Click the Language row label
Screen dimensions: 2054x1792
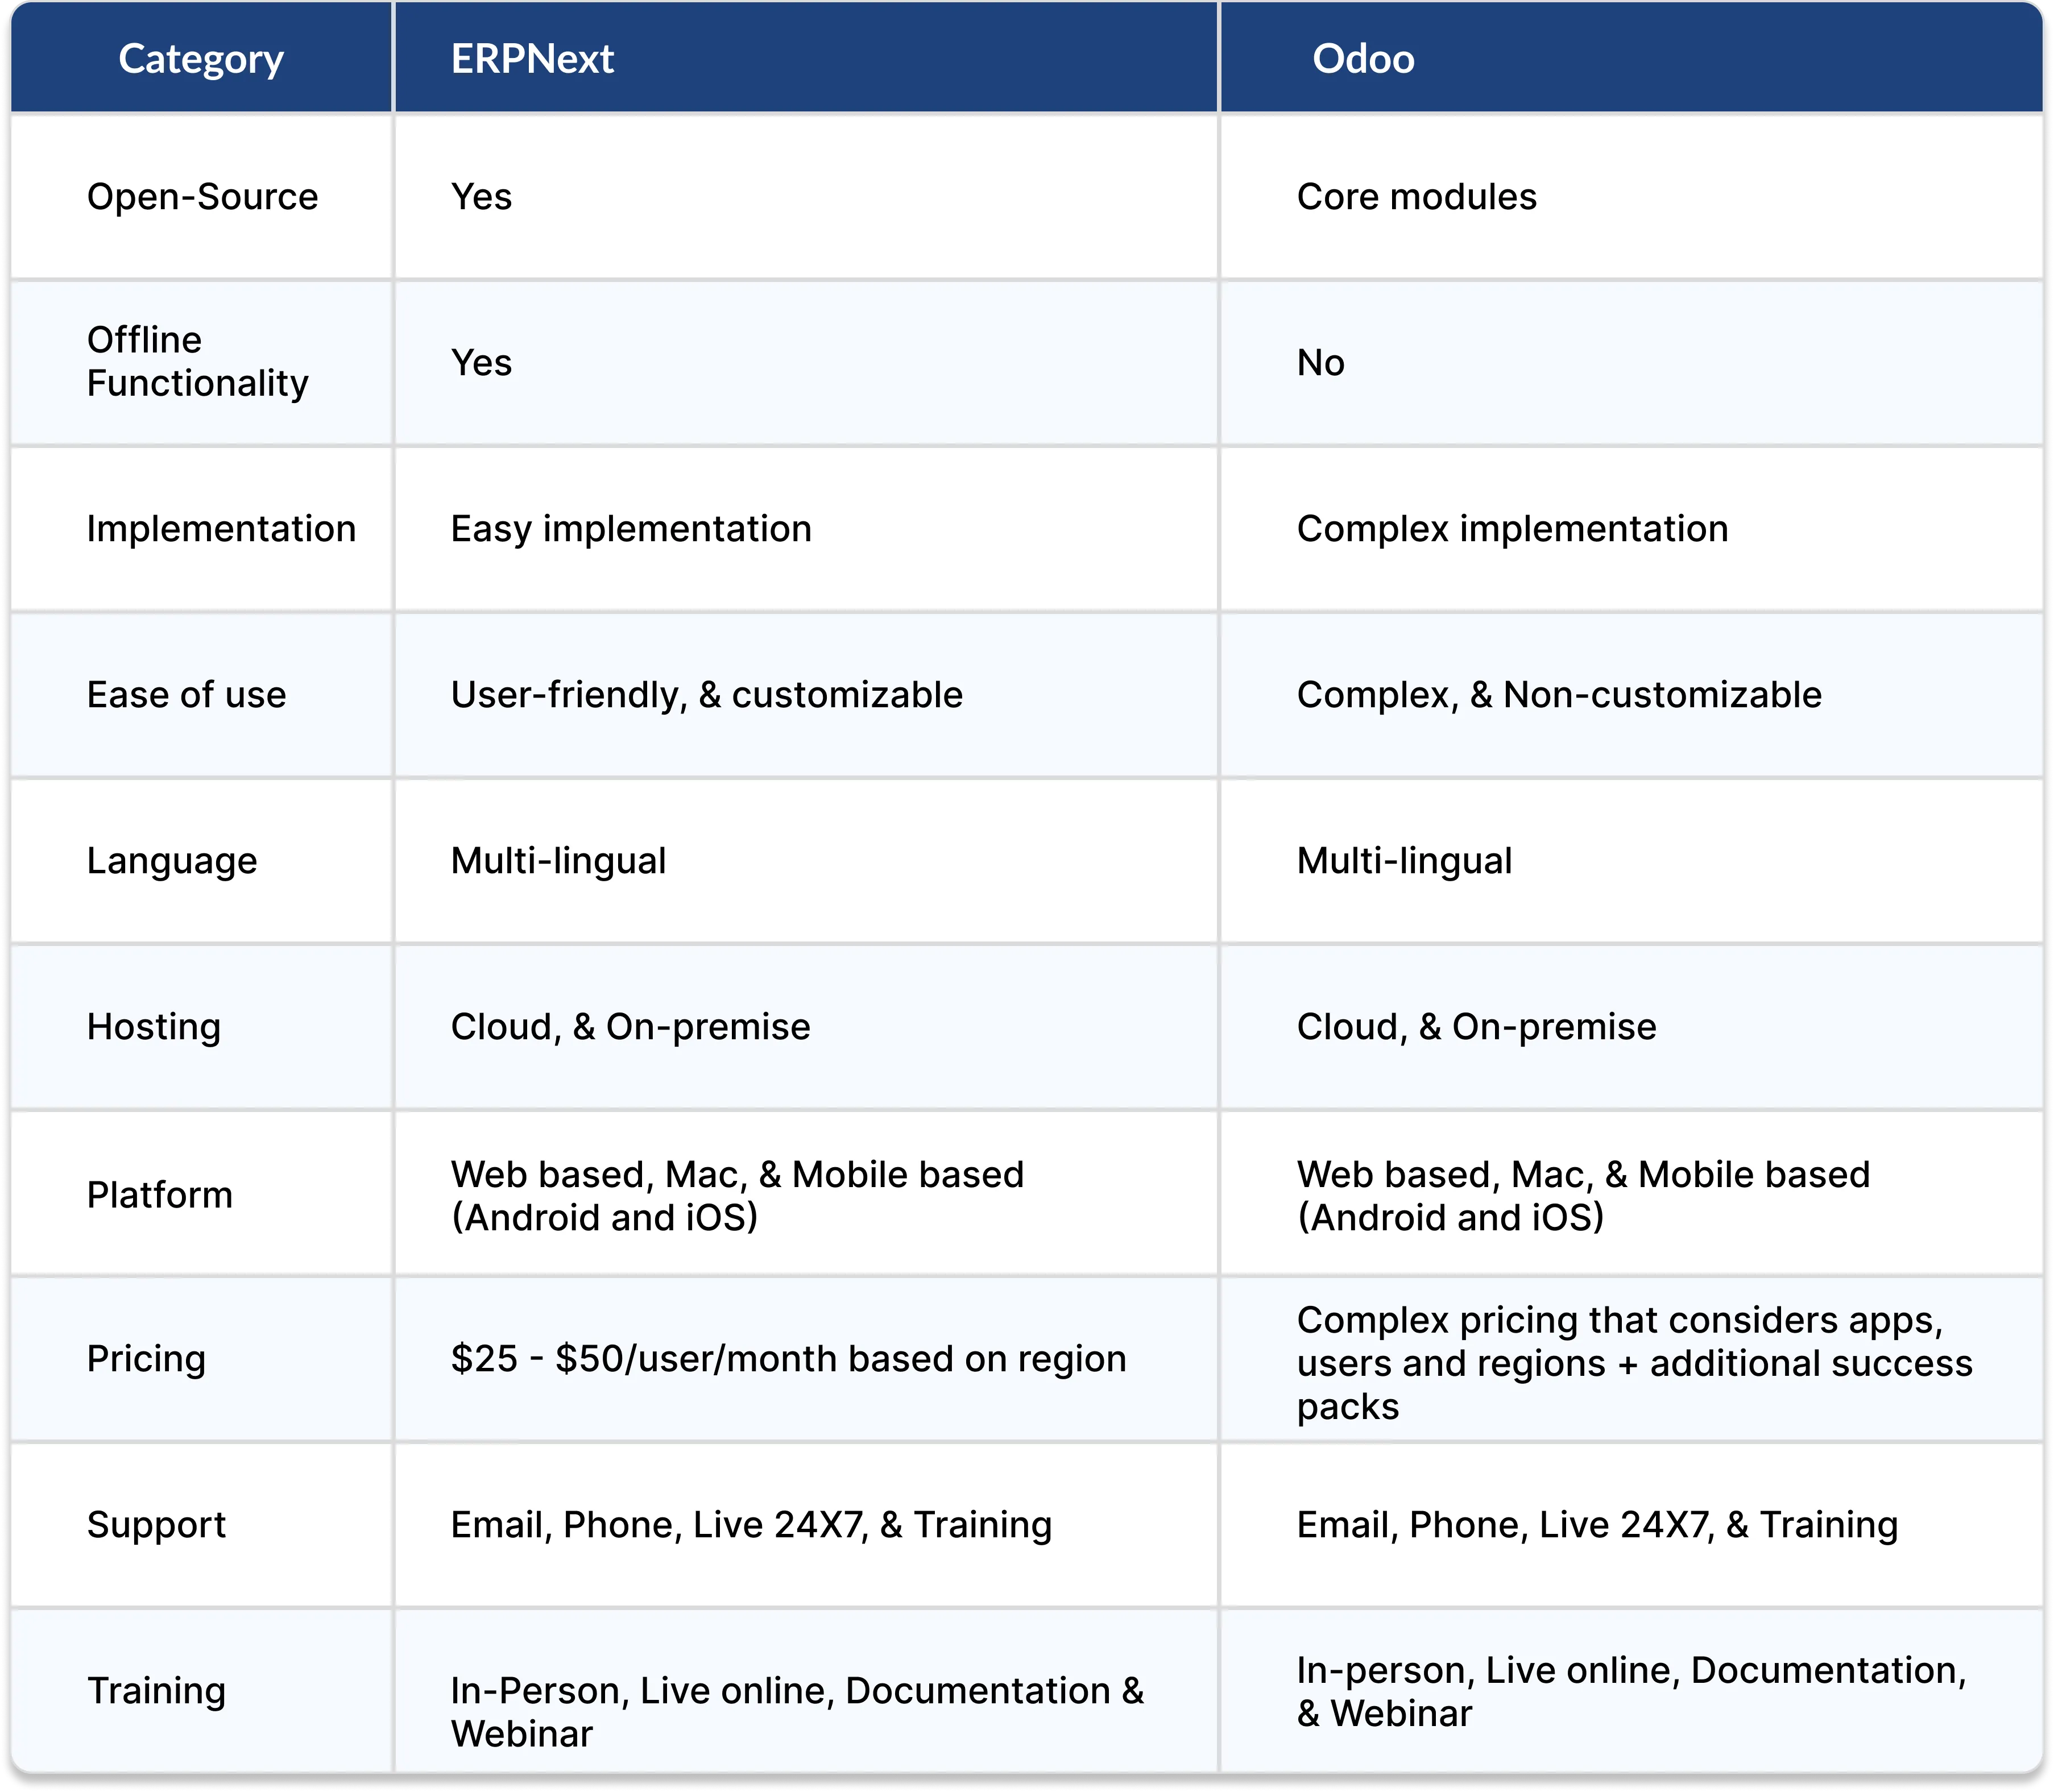(172, 861)
